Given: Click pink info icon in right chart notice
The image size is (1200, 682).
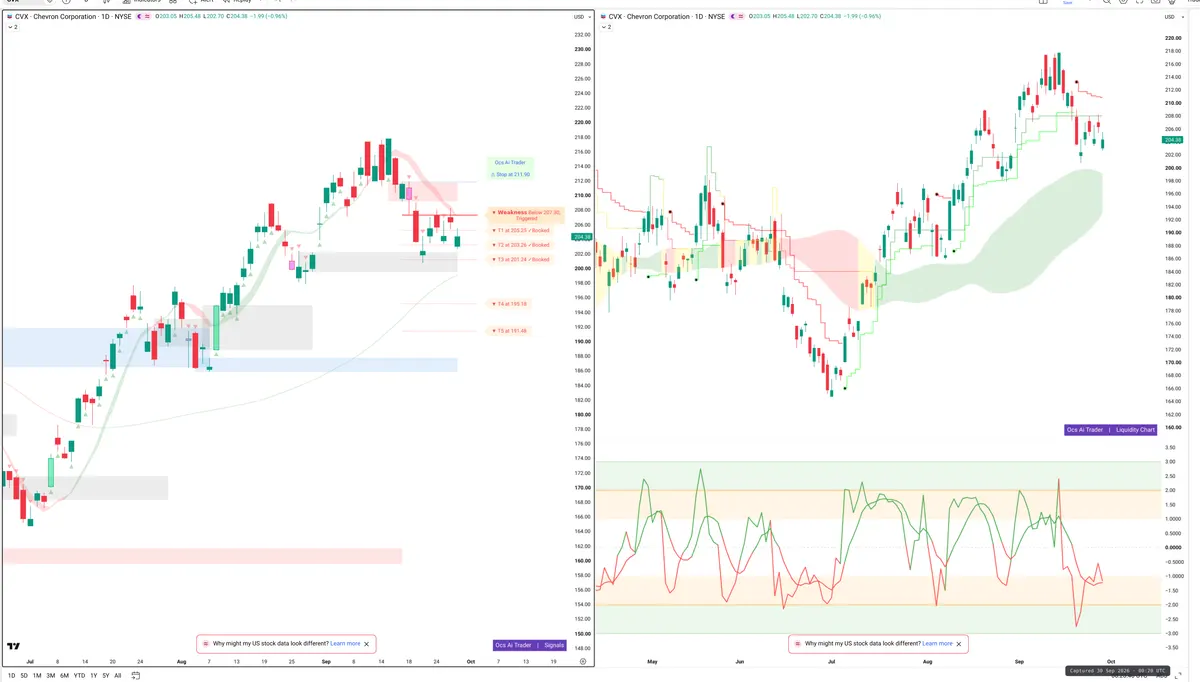Looking at the screenshot, I should (797, 644).
